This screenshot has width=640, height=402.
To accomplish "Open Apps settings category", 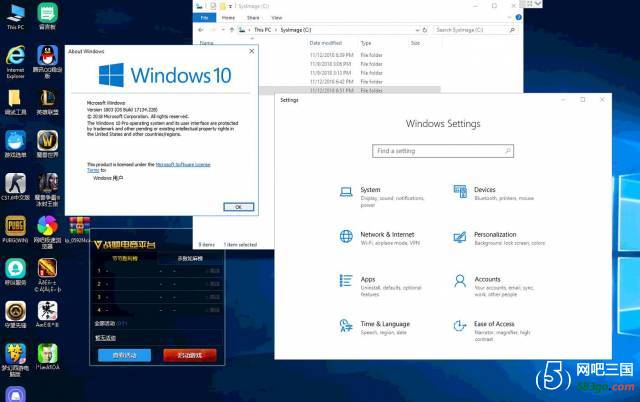I will (x=380, y=286).
